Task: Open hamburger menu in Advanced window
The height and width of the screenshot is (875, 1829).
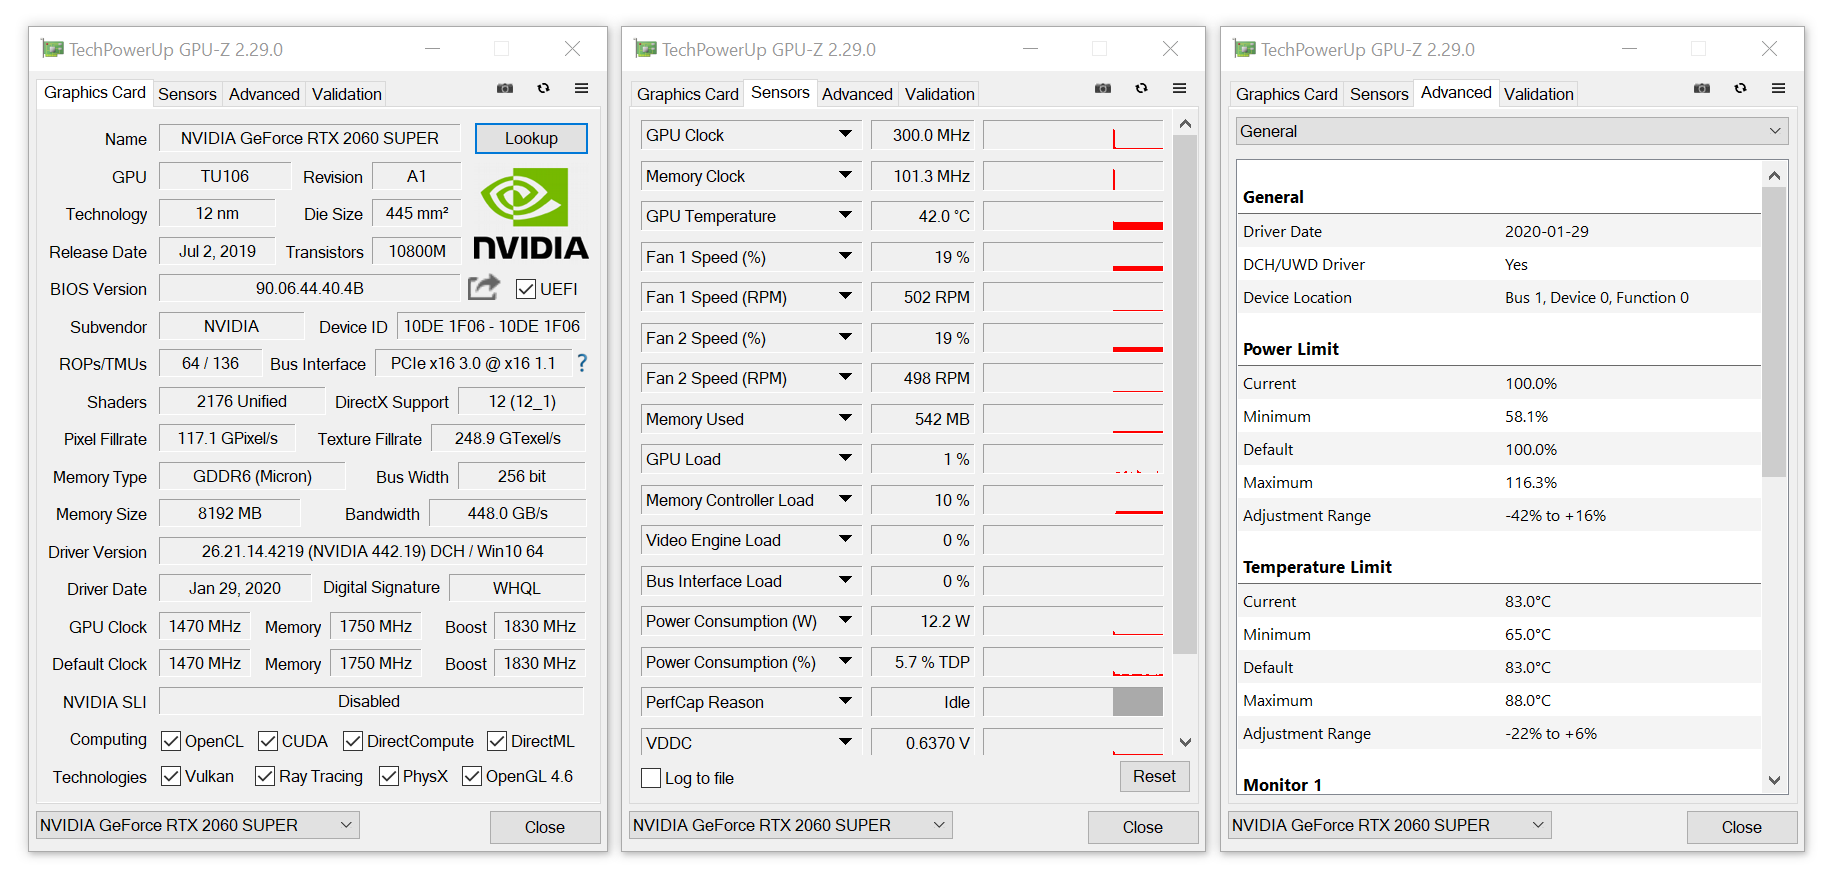Action: coord(1778,89)
